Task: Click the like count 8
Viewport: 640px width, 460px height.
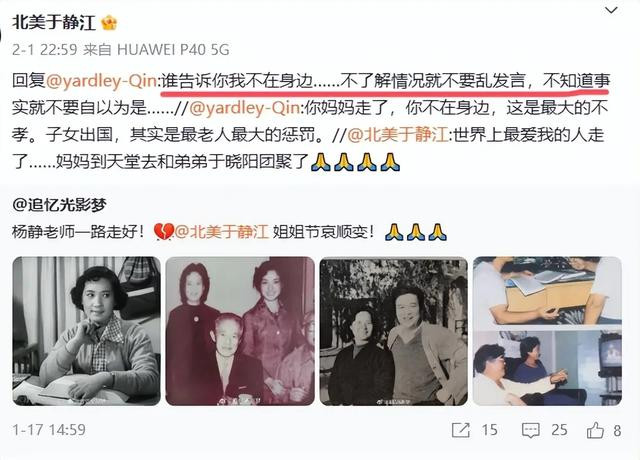Action: [x=617, y=431]
